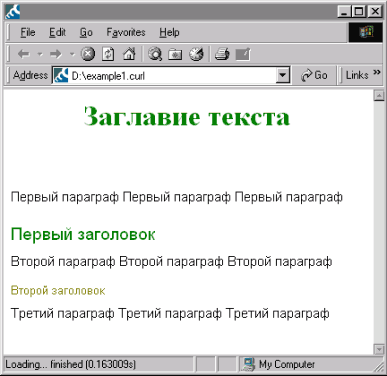Maximize the browser window
This screenshot has height=376, width=387.
[359, 12]
